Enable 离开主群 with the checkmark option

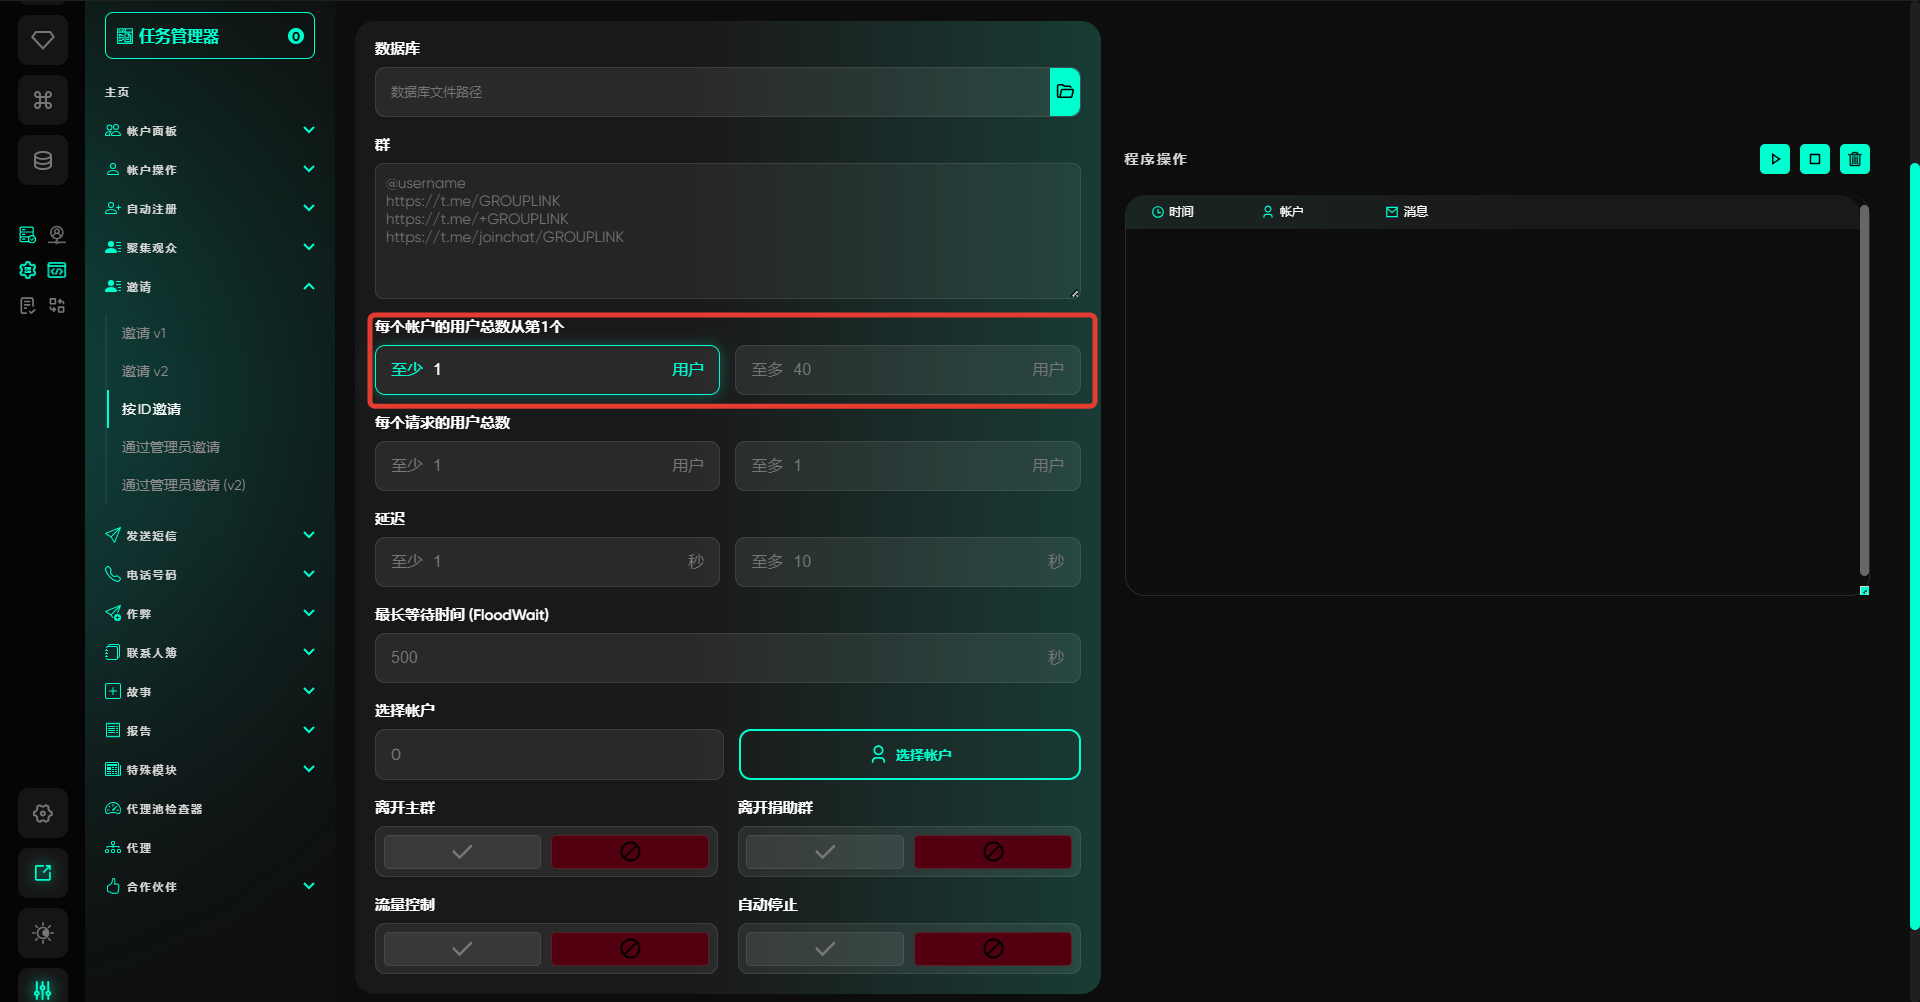(462, 852)
